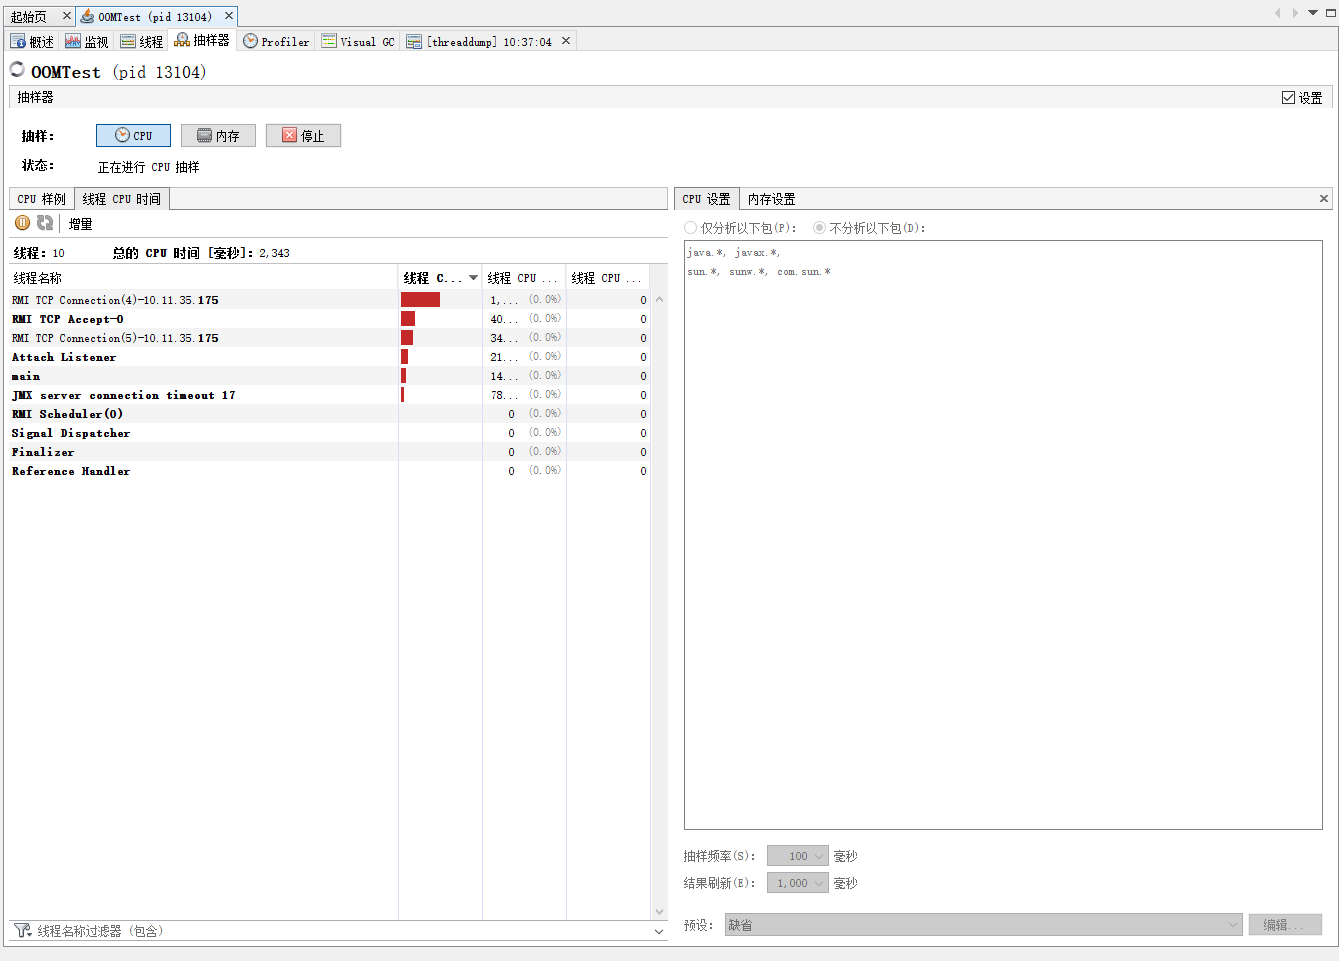Select the RMI TCP Accept-0 thread row
Screen dimensions: 1339x961
[330, 319]
